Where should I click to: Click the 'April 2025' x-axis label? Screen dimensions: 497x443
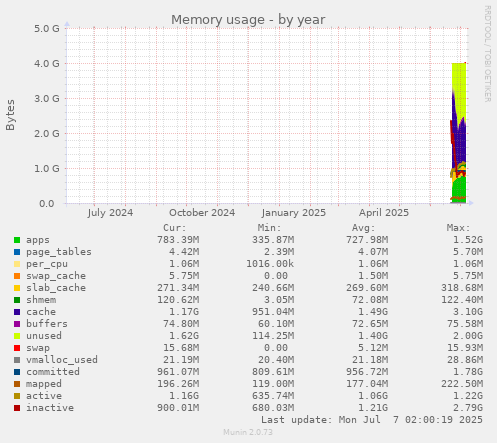click(384, 213)
